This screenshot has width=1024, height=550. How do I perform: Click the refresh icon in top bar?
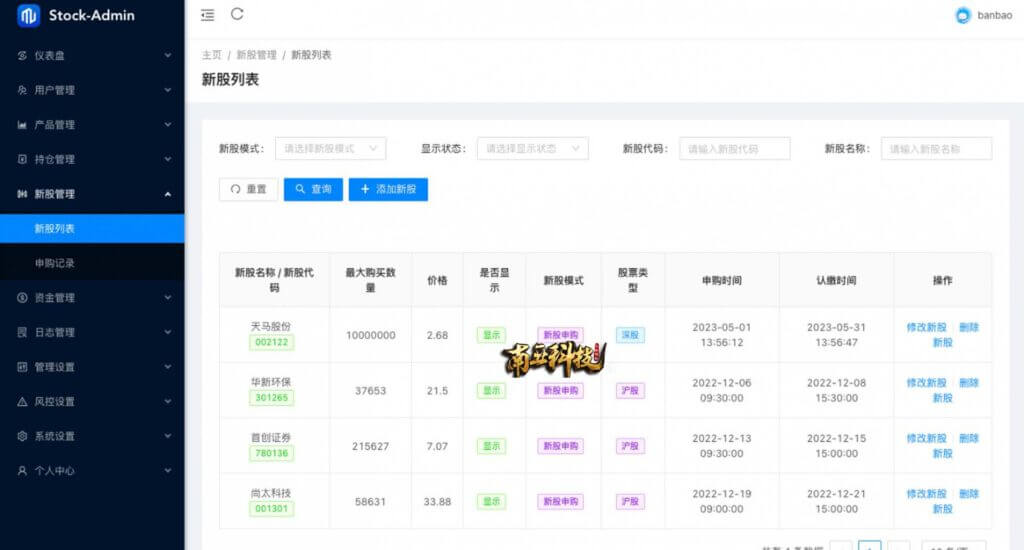pos(237,14)
